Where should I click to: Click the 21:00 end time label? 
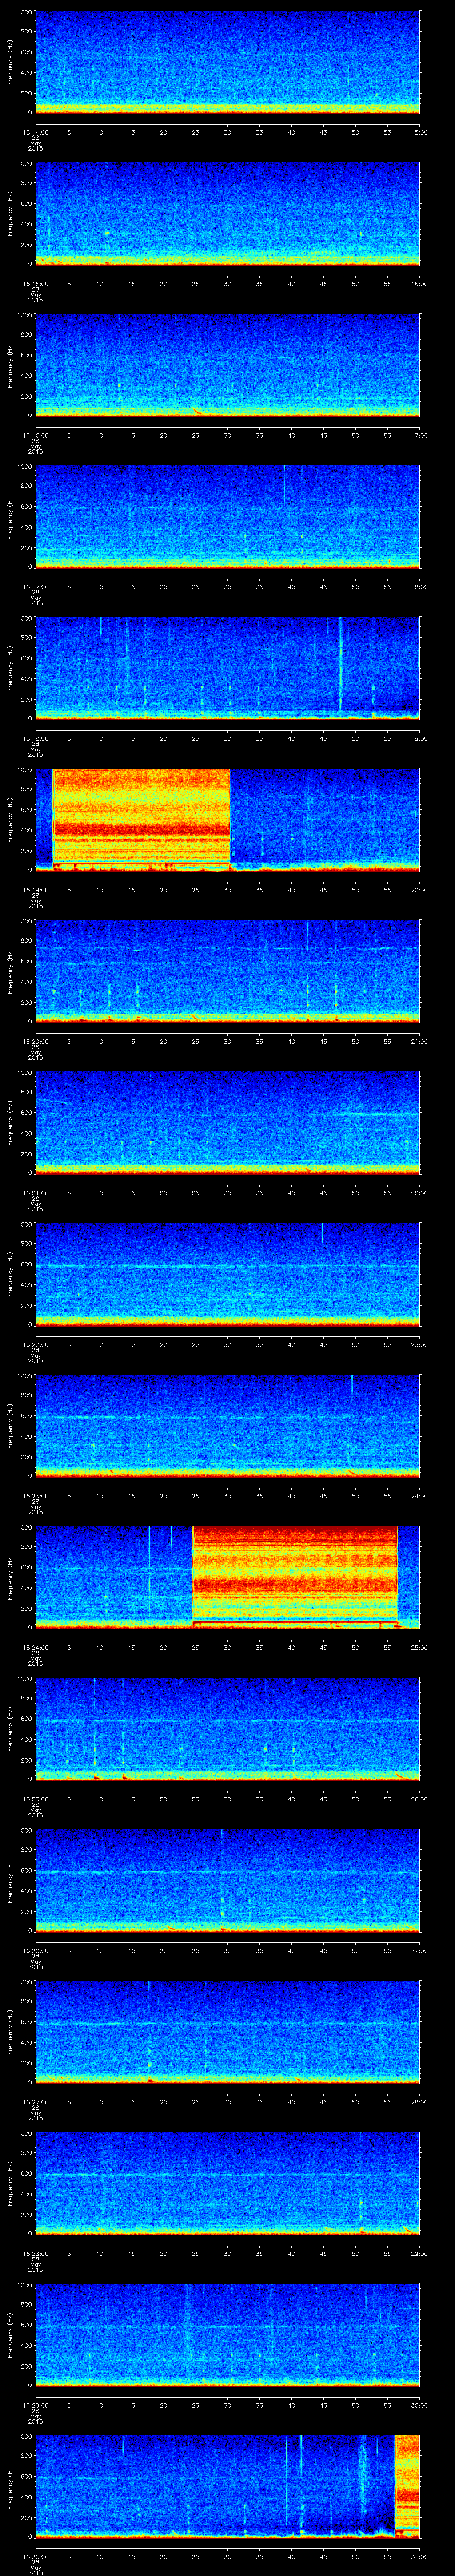[x=419, y=1041]
